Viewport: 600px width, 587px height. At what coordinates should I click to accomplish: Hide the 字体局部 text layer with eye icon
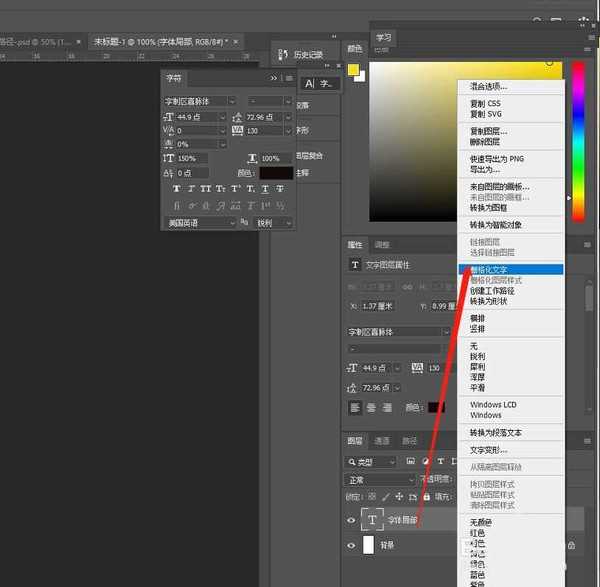point(351,520)
